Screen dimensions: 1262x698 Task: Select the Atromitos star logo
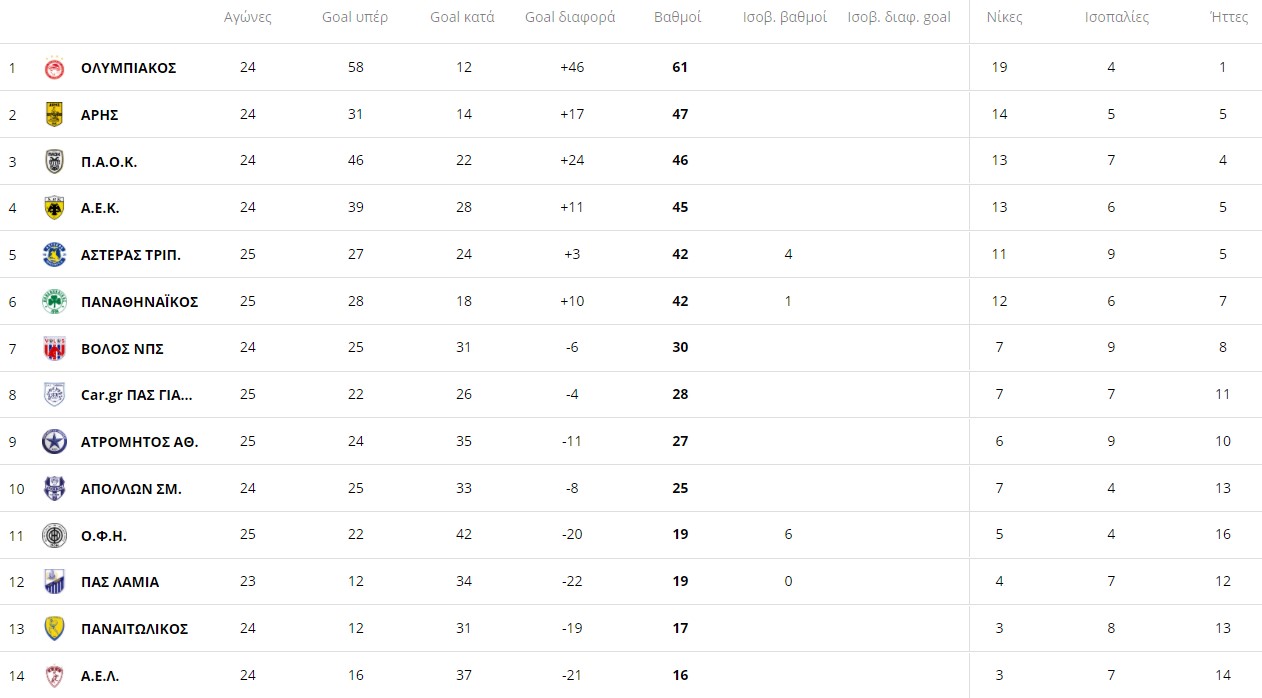(54, 442)
